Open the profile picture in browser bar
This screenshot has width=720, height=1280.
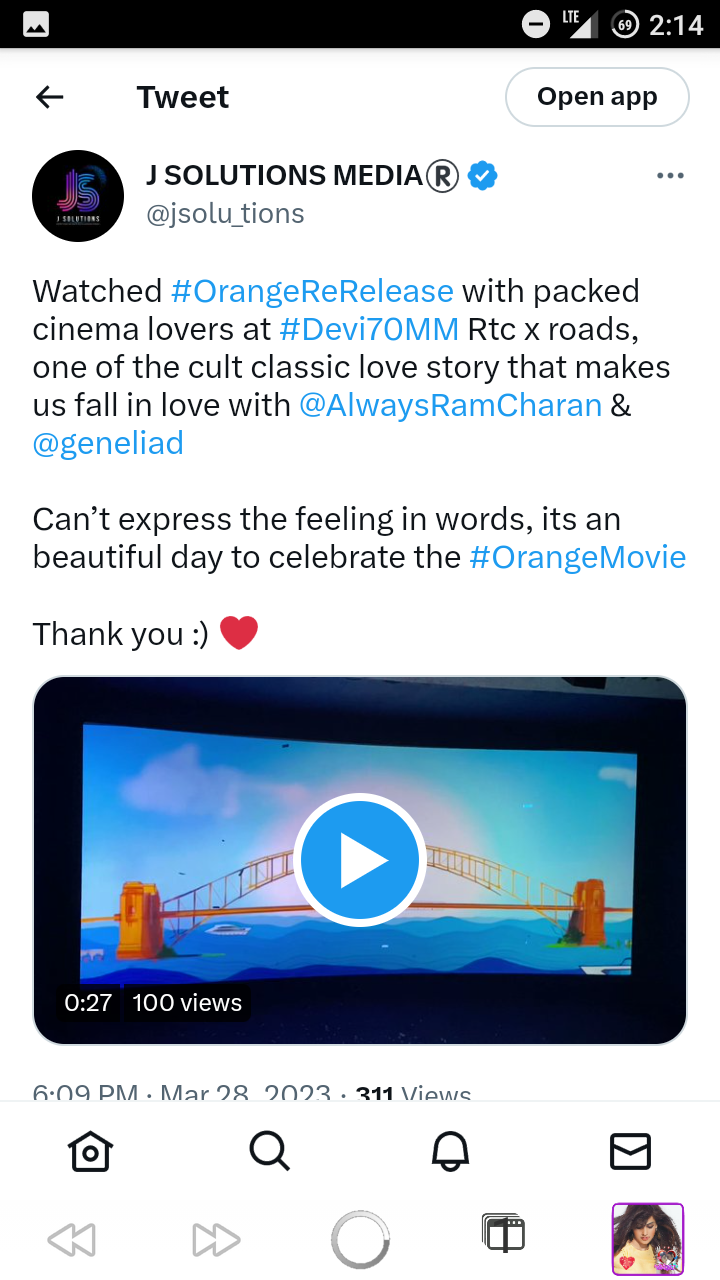click(x=648, y=1240)
